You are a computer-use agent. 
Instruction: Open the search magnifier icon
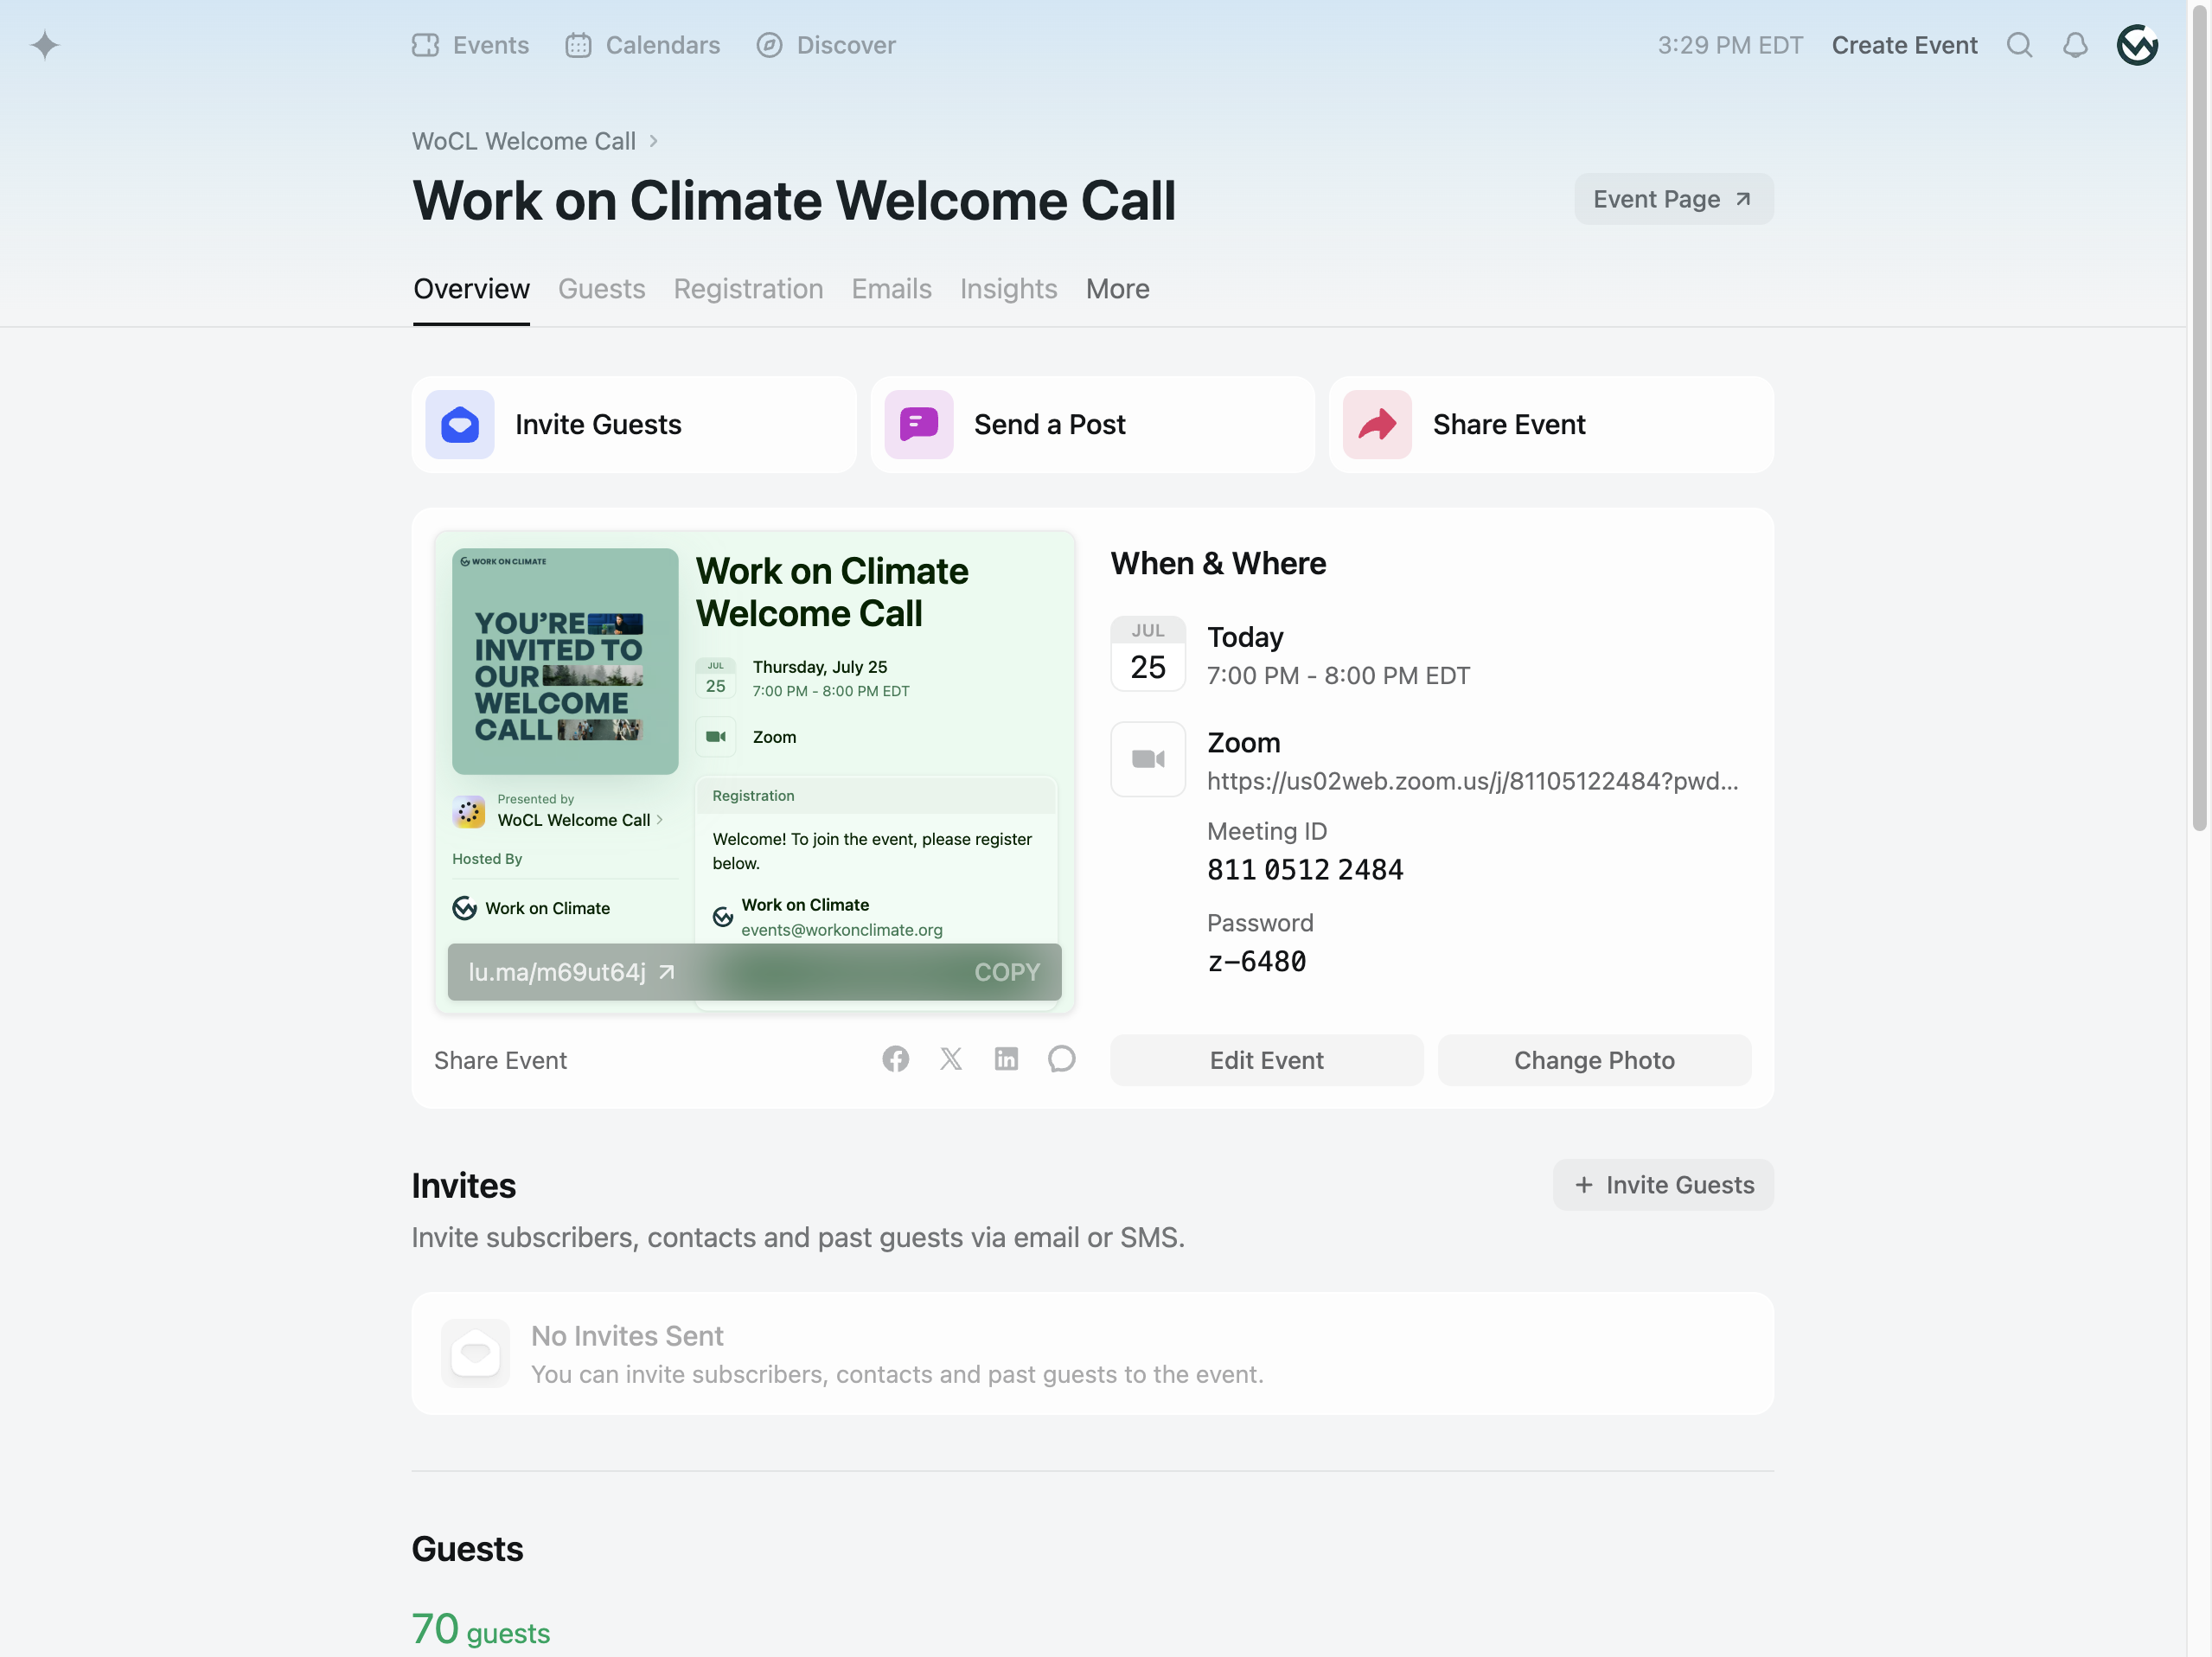pyautogui.click(x=2019, y=45)
